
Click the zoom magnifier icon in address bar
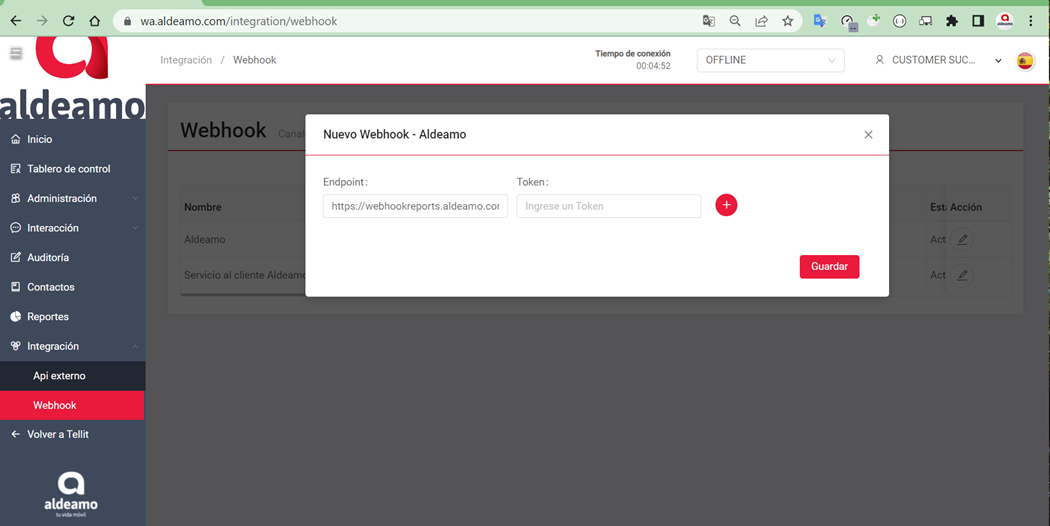735,21
